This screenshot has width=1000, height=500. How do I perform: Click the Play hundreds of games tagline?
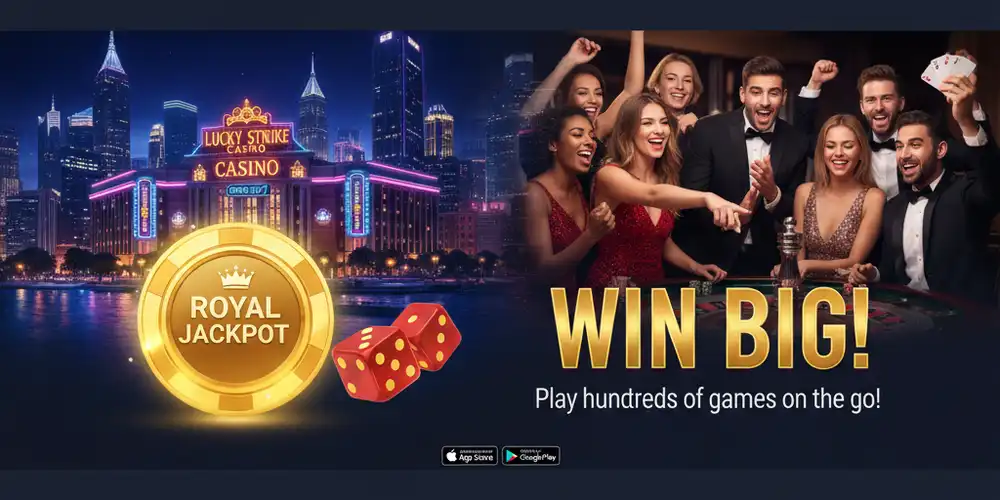pos(708,399)
